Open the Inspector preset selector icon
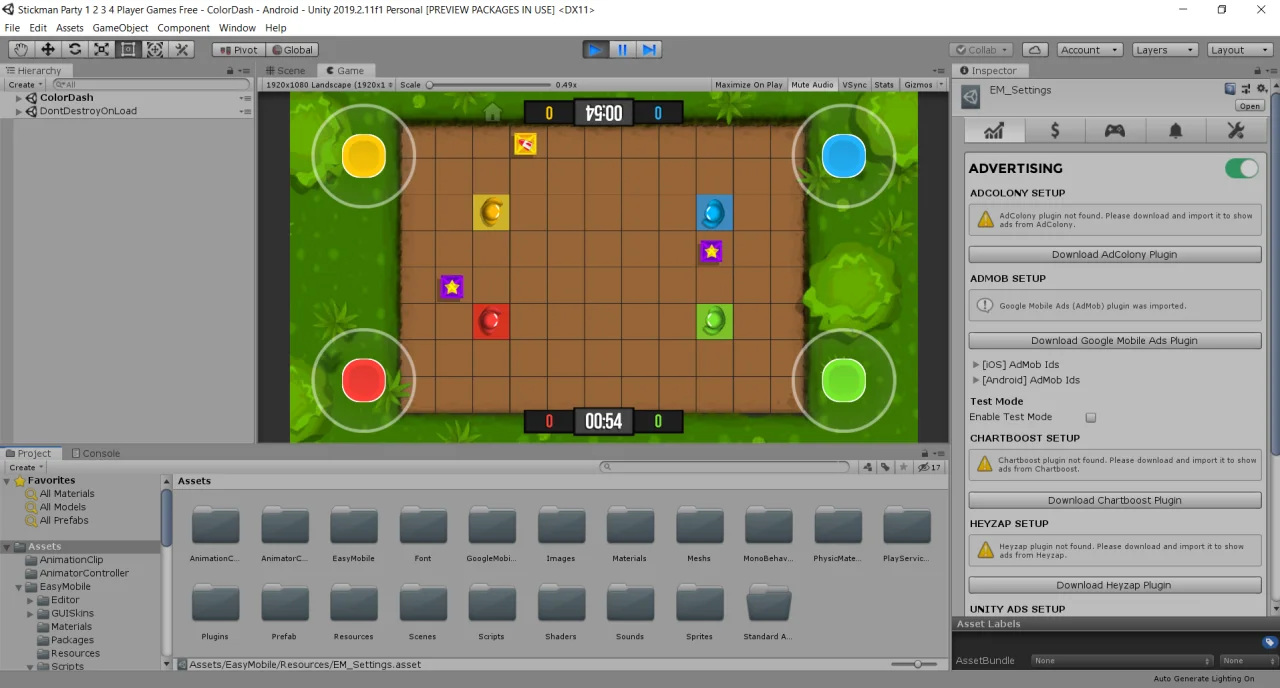Viewport: 1280px width, 688px height. point(1246,89)
